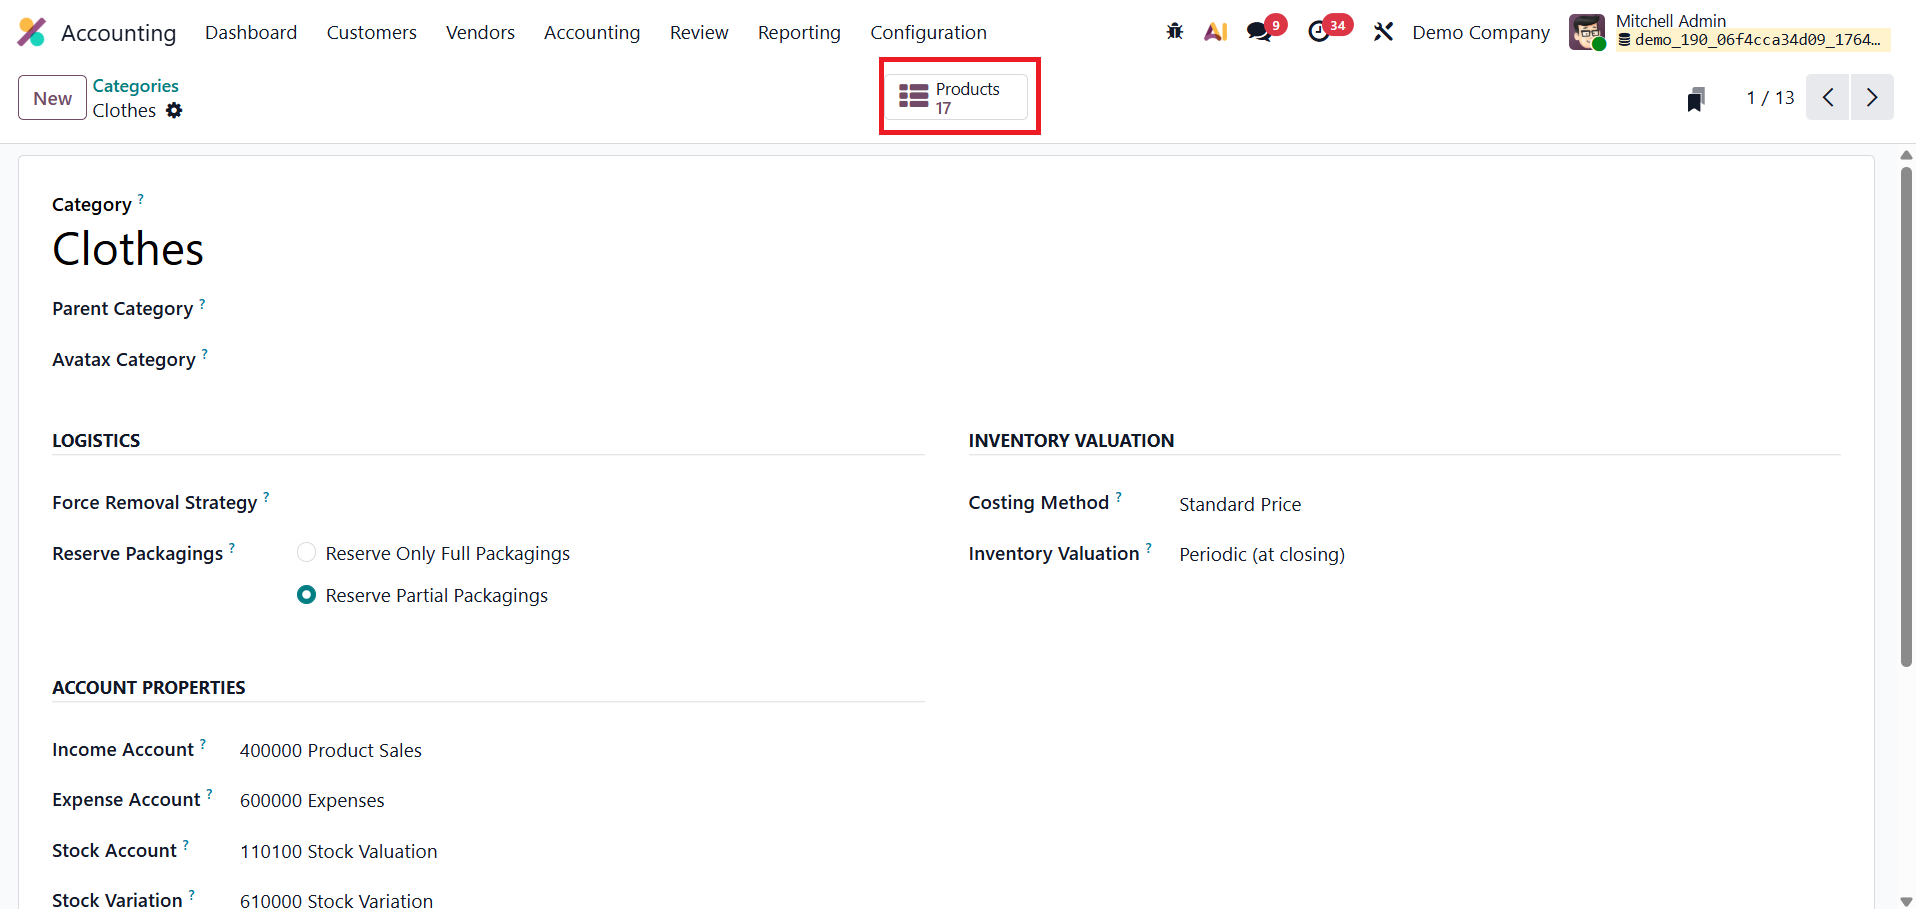
Task: Open the Configuration menu
Action: (x=928, y=33)
